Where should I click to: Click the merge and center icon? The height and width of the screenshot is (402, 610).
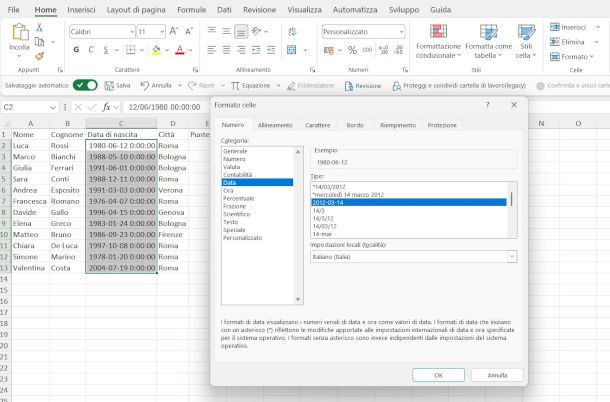291,50
